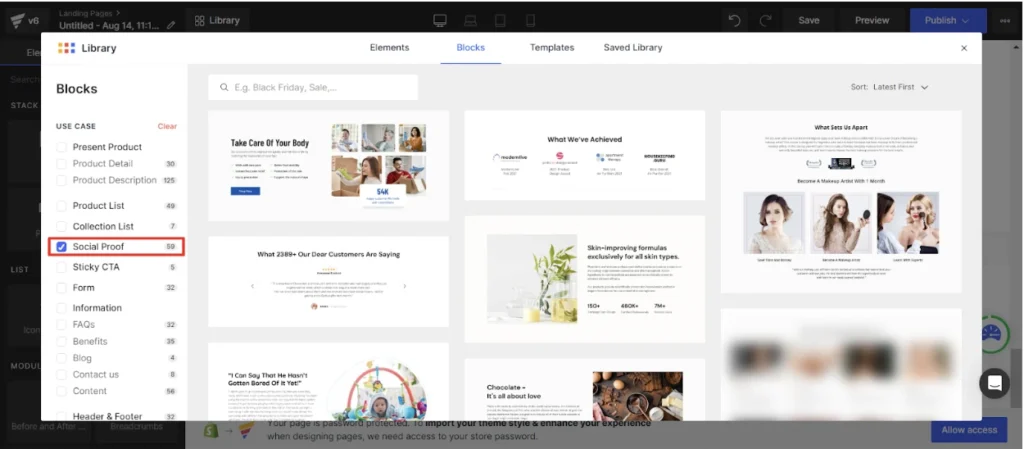The height and width of the screenshot is (449, 1024).
Task: Open the Sort Latest First dropdown
Action: [889, 87]
